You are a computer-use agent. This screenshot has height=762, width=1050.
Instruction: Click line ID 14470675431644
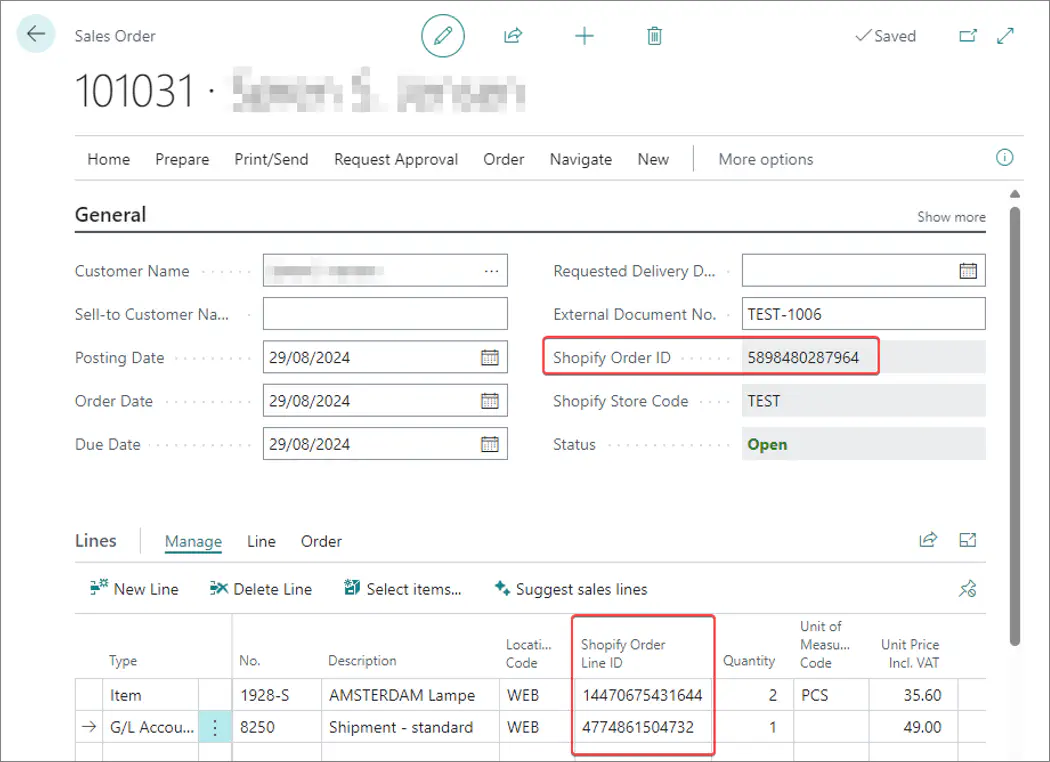coord(642,695)
